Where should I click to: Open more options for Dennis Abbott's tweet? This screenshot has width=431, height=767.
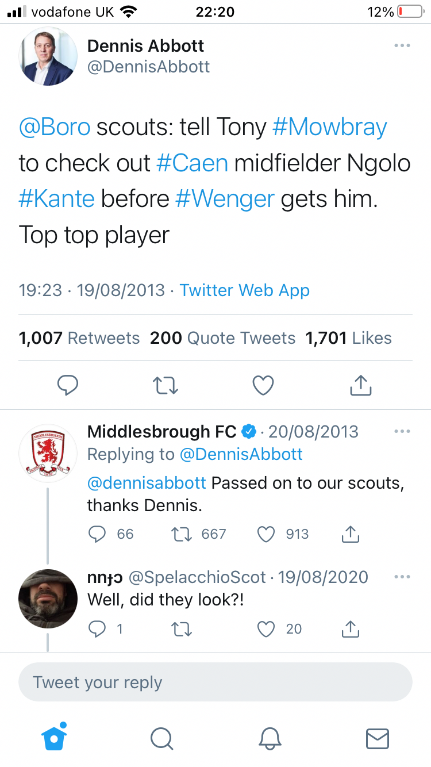pos(402,45)
